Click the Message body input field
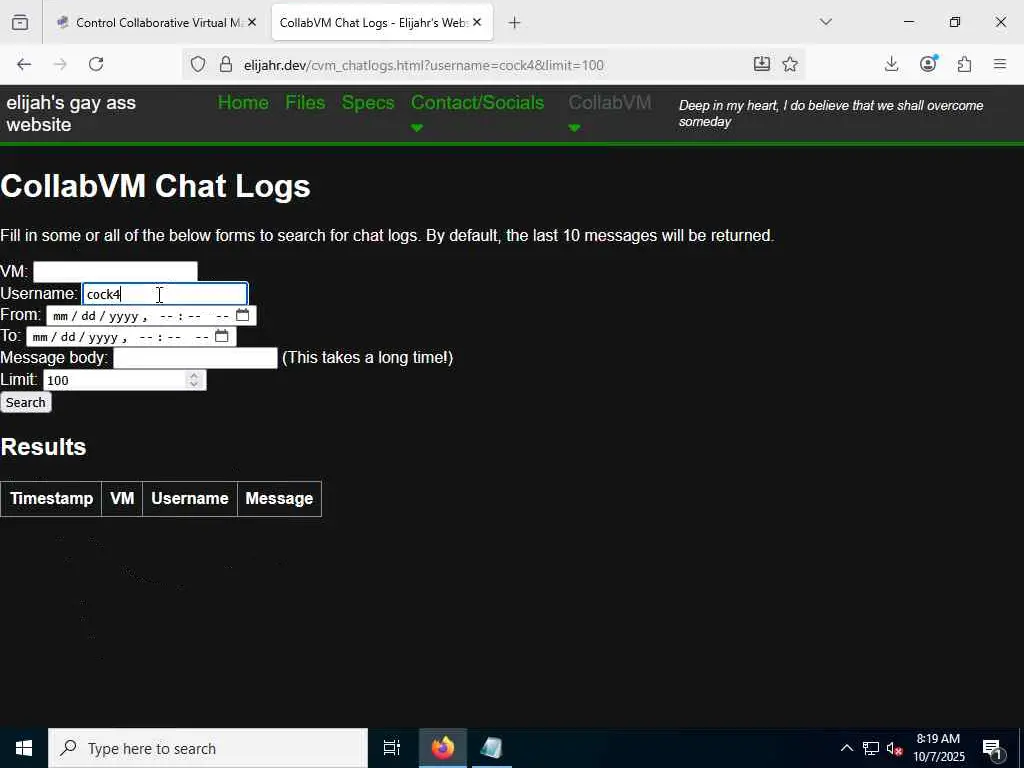 tap(195, 358)
